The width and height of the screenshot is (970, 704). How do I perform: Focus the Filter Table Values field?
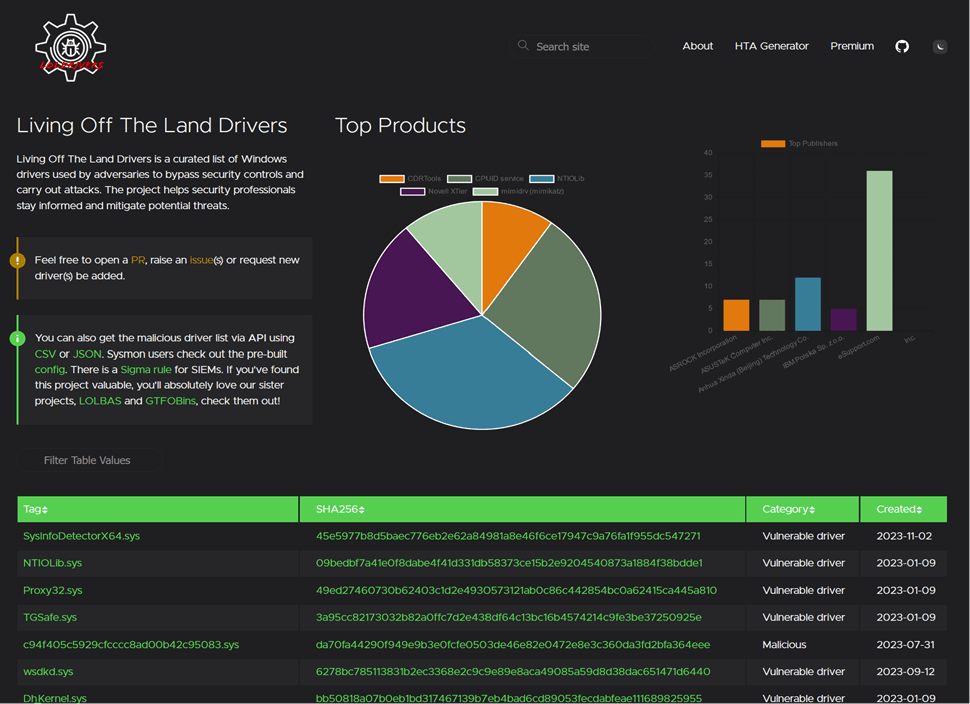point(88,461)
